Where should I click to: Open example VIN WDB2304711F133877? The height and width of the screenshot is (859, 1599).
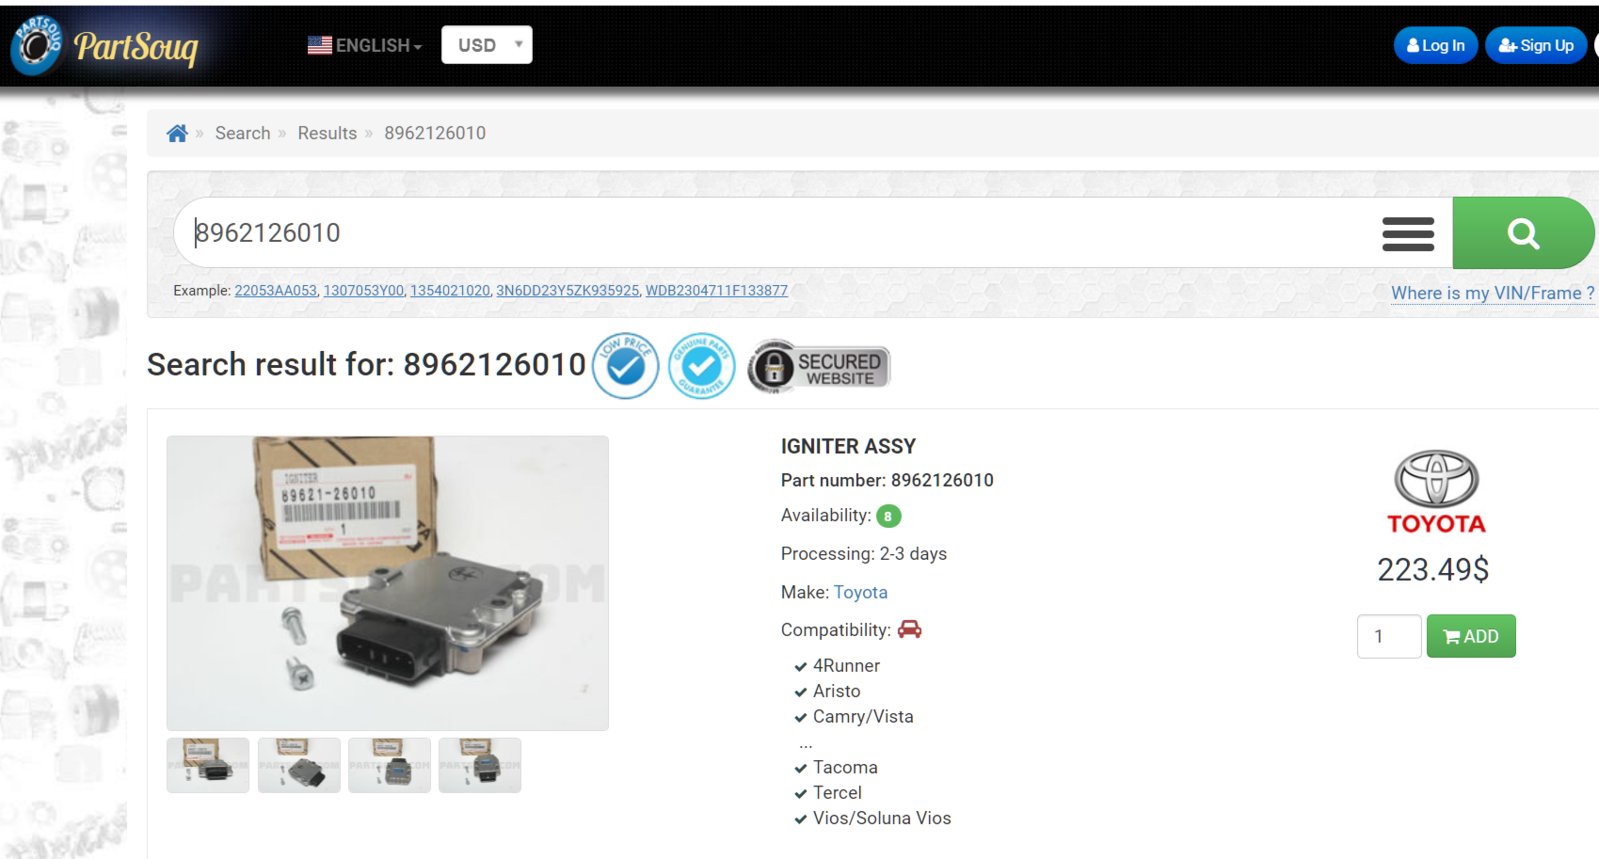point(717,291)
